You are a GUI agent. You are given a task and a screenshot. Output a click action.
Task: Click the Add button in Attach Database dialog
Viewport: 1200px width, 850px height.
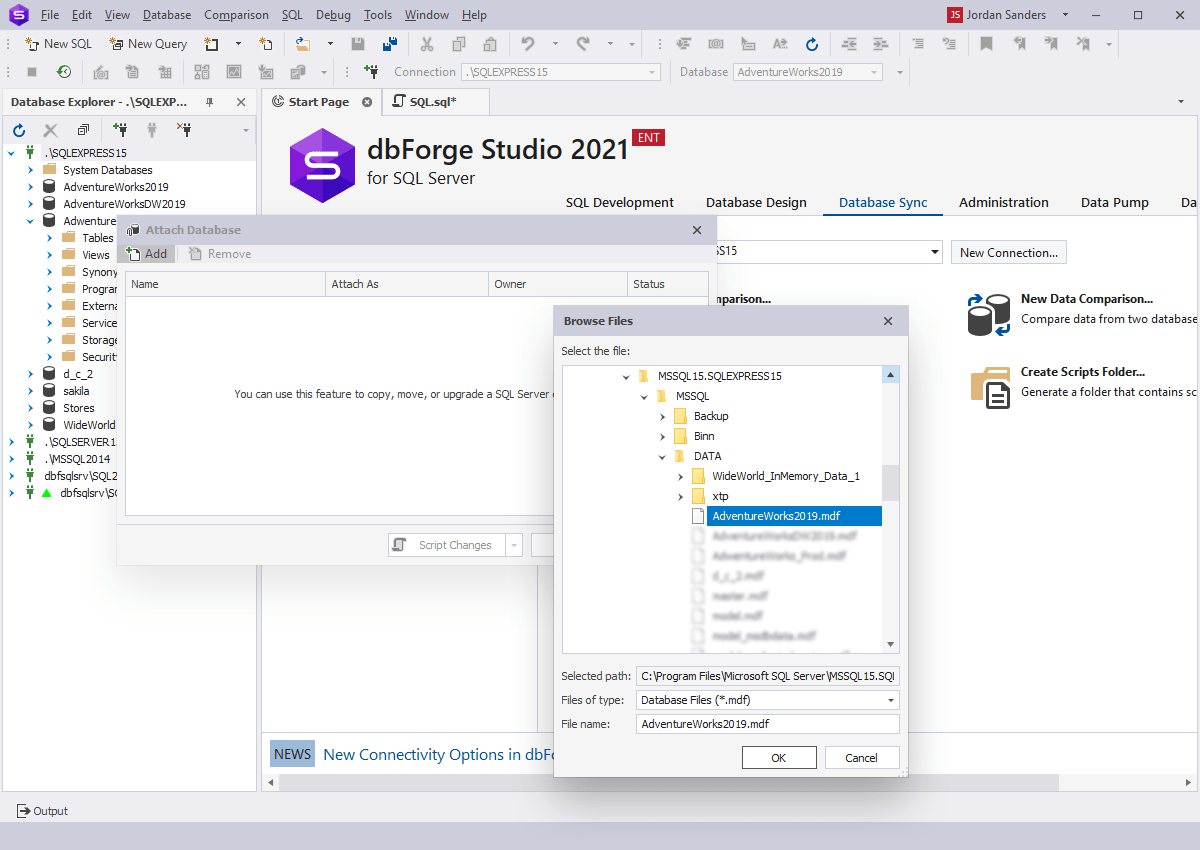[x=146, y=253]
